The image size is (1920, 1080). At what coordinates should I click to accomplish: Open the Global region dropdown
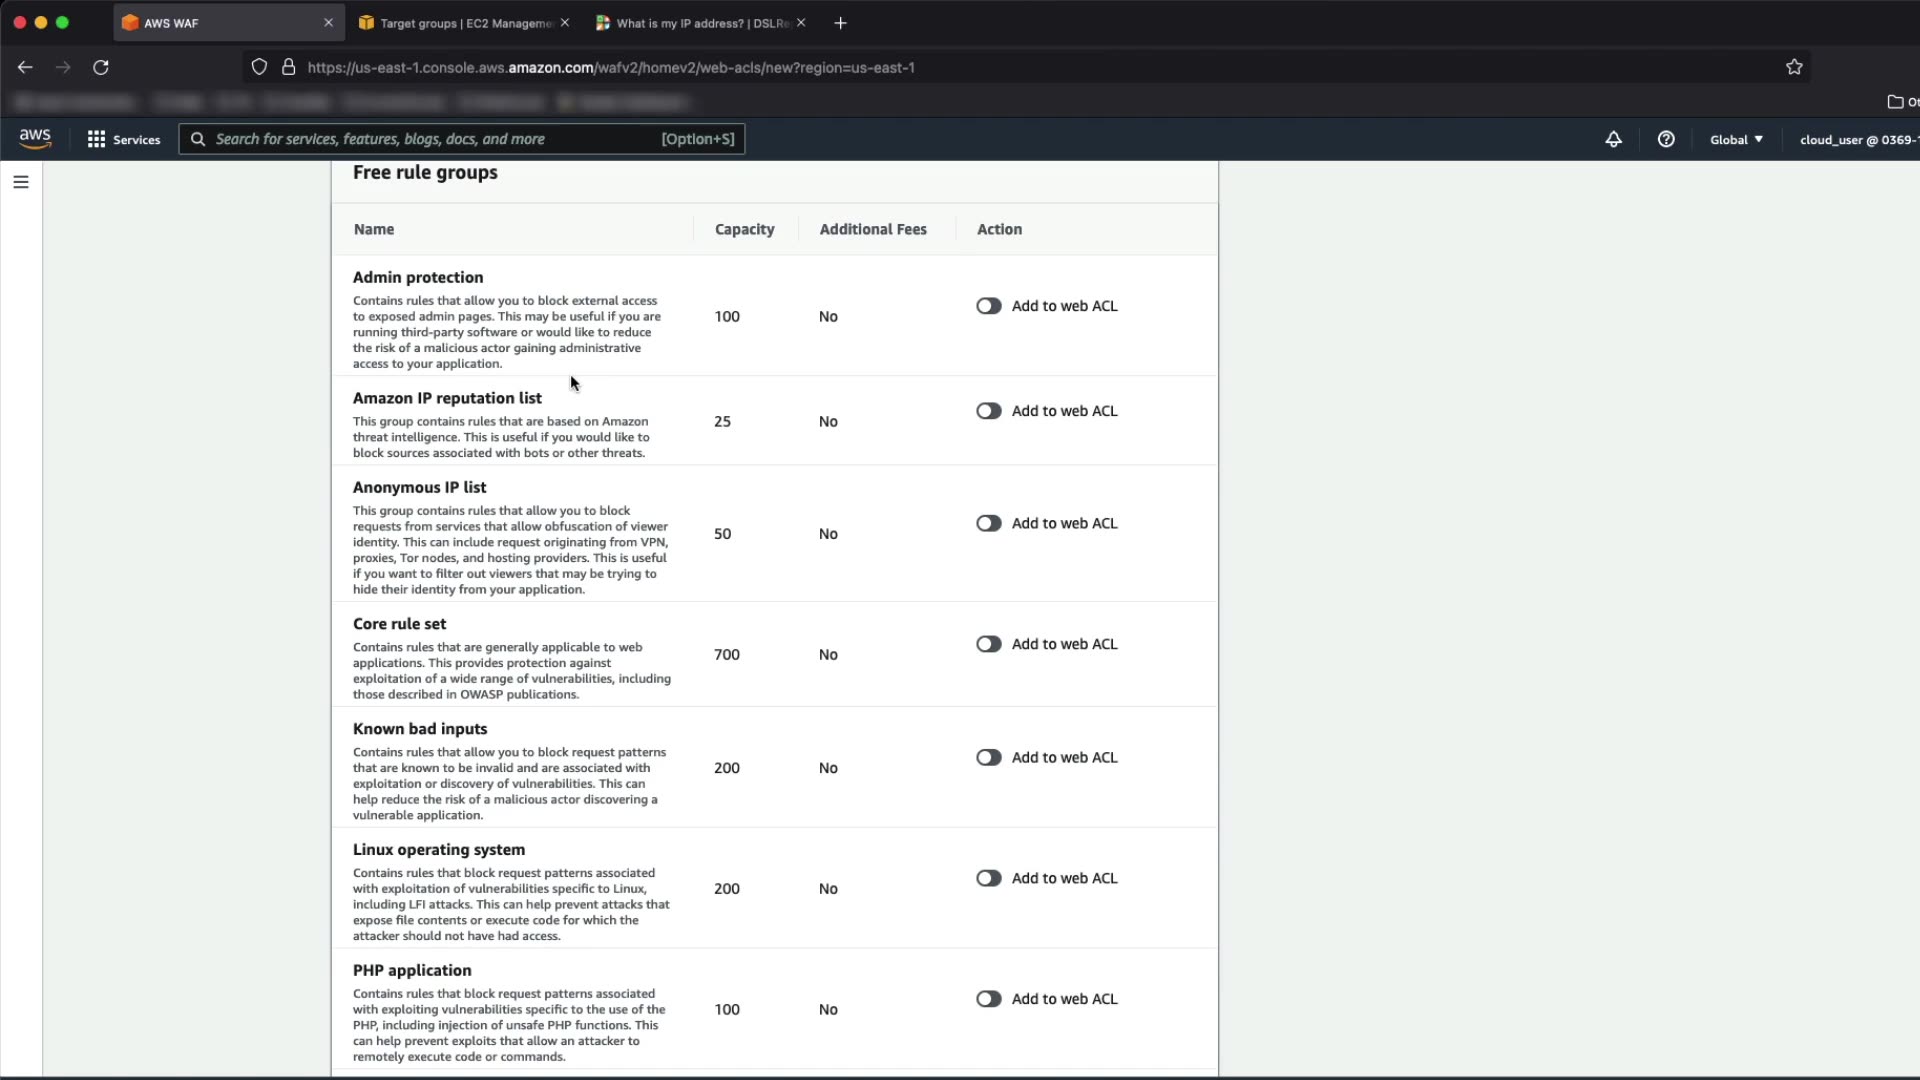(x=1736, y=139)
